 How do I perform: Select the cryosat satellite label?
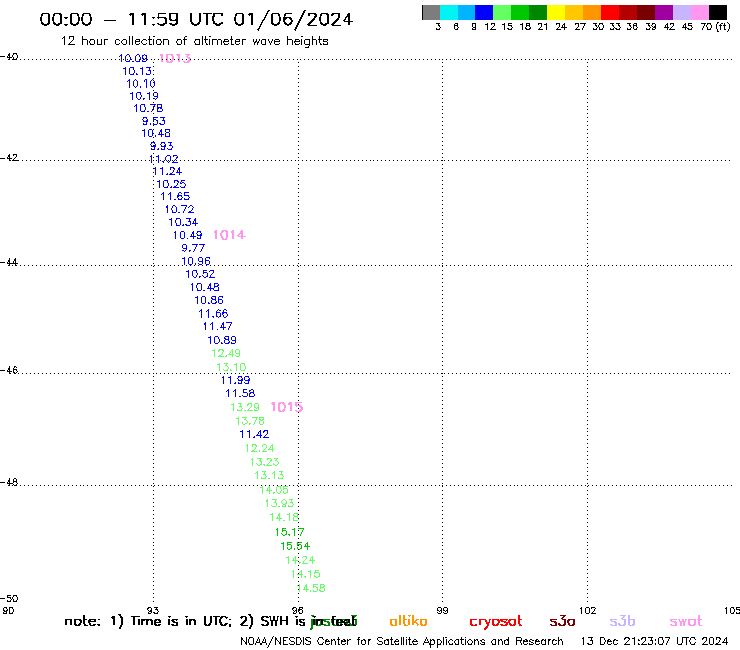pyautogui.click(x=496, y=622)
